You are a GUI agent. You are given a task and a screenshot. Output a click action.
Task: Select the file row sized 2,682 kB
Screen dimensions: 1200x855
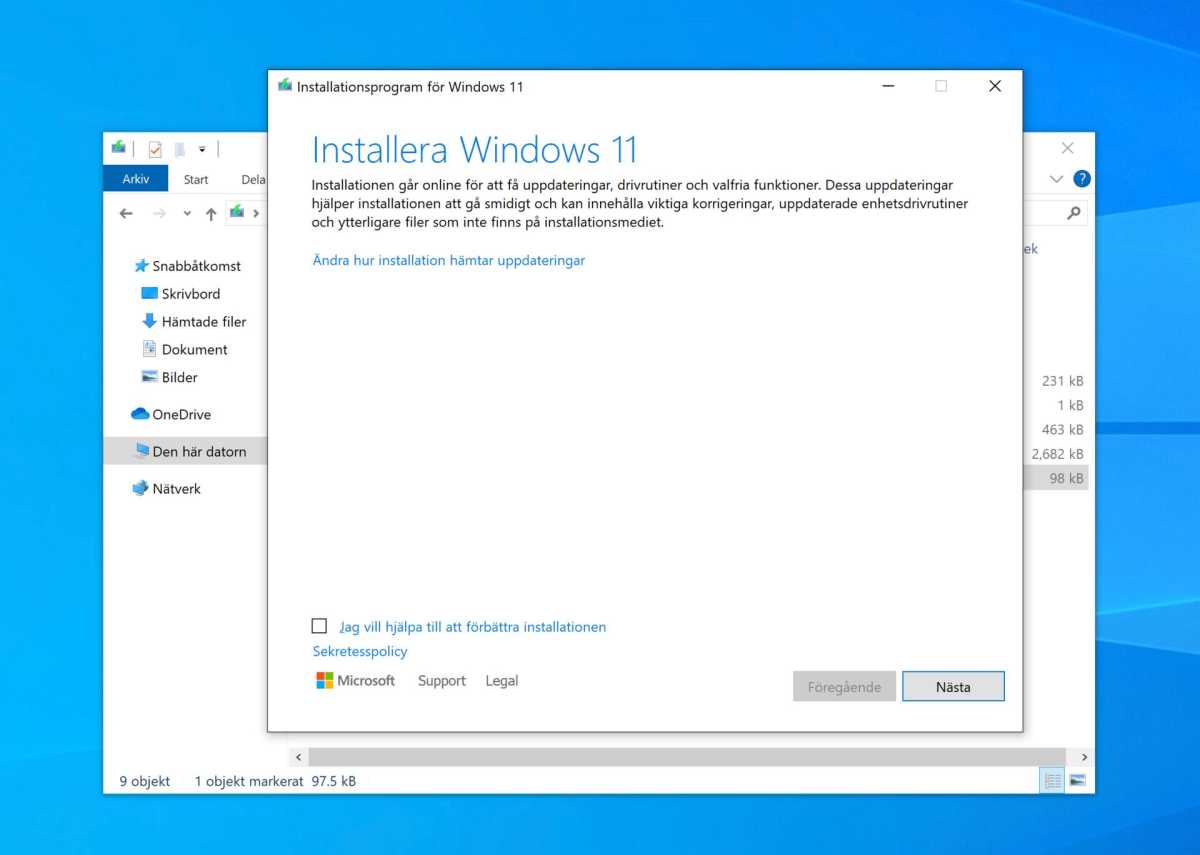(1057, 454)
